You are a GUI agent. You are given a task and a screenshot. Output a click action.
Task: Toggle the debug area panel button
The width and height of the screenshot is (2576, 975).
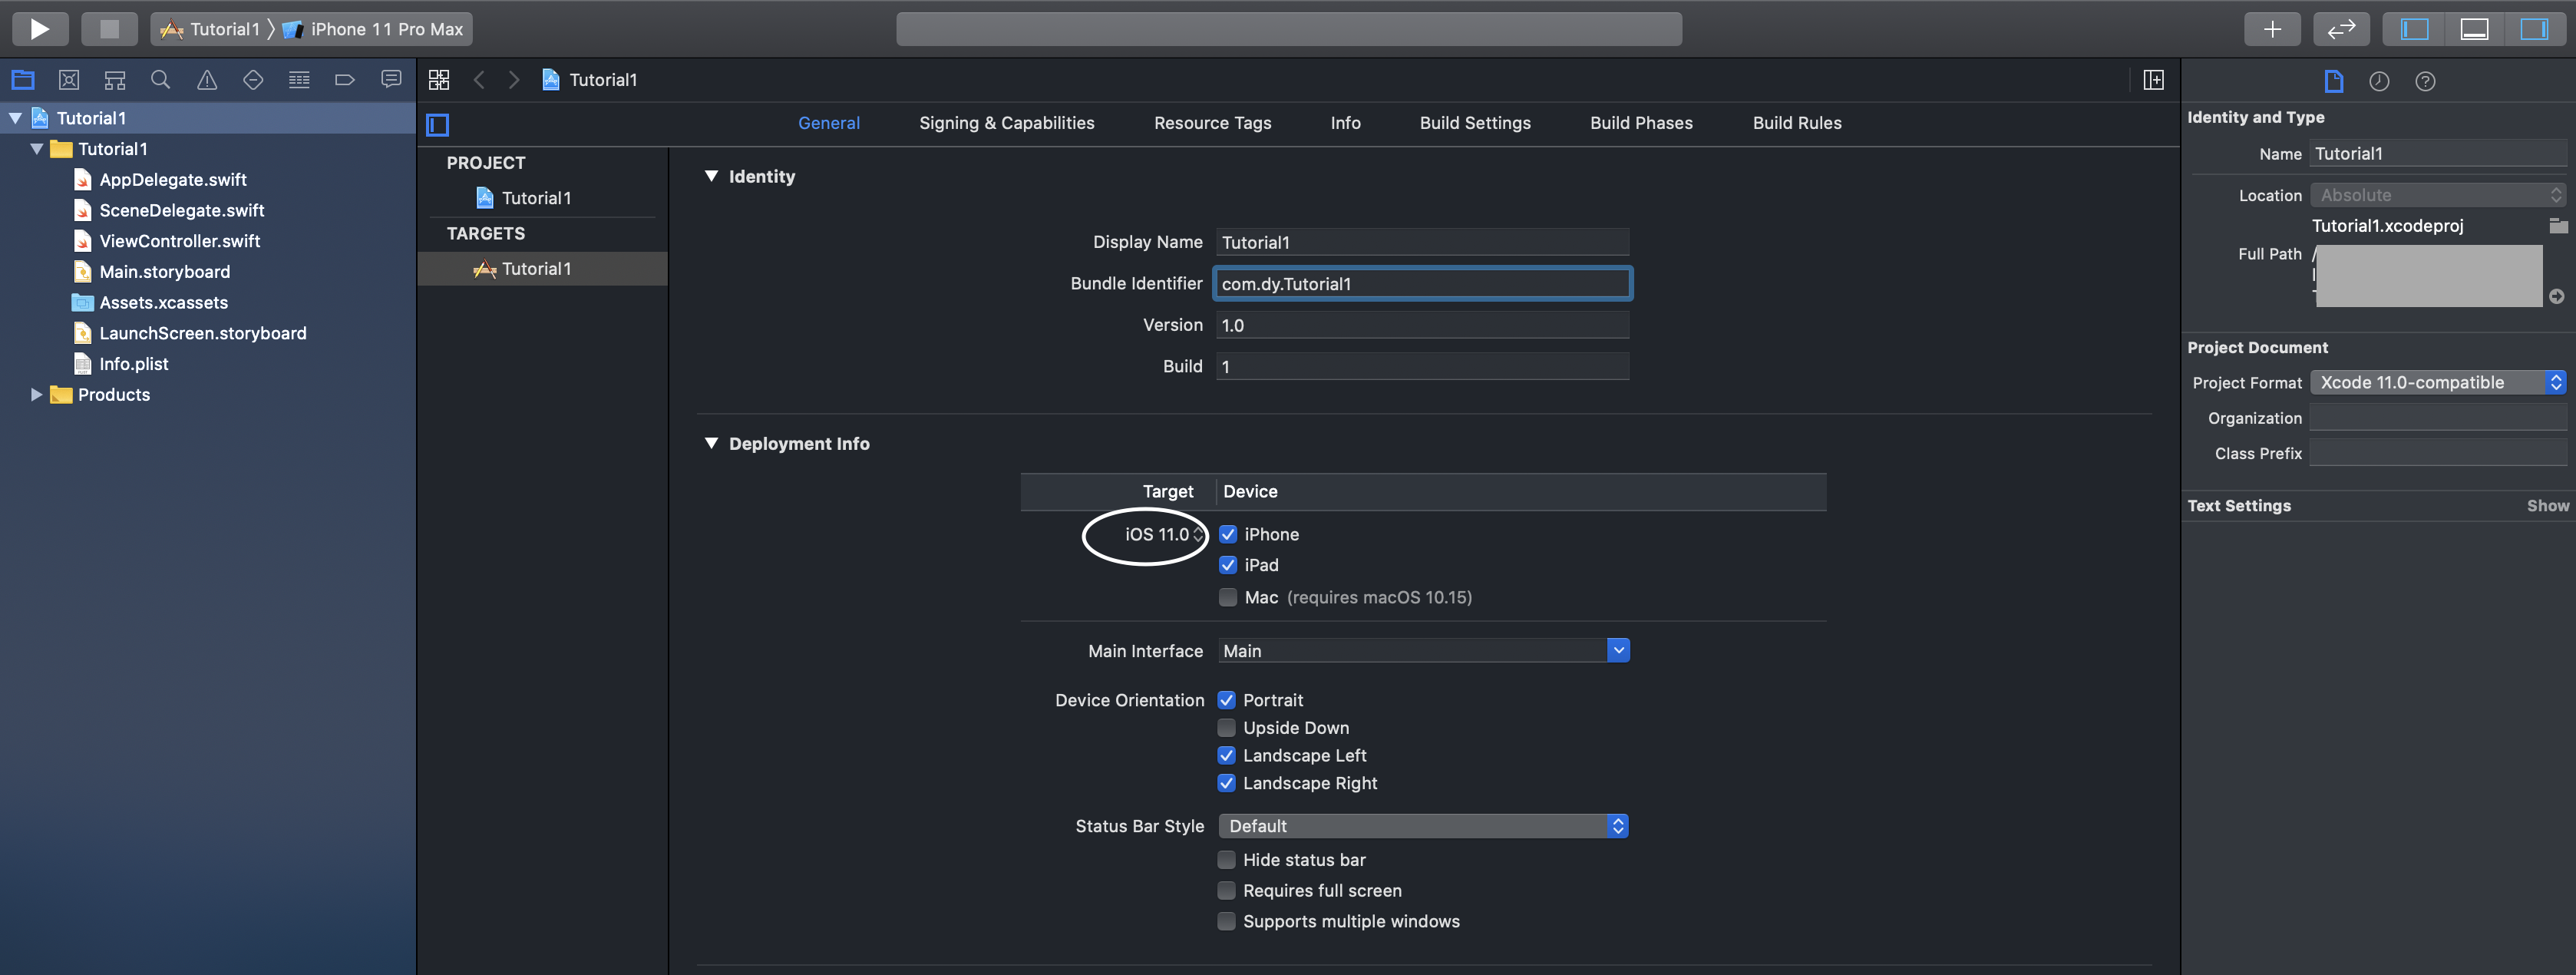coord(2474,29)
